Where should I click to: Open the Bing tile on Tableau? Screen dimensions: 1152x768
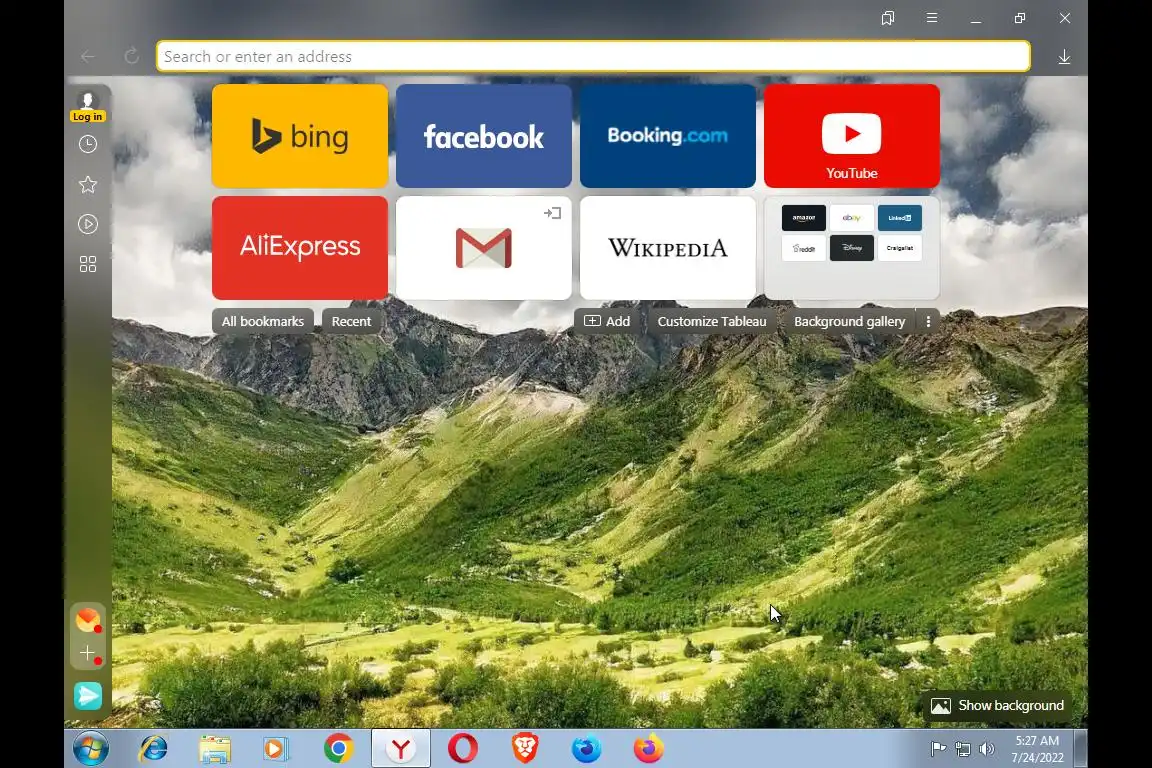coord(300,136)
